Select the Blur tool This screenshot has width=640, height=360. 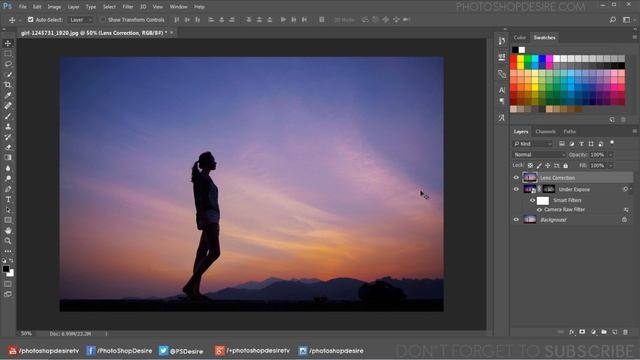(8, 168)
